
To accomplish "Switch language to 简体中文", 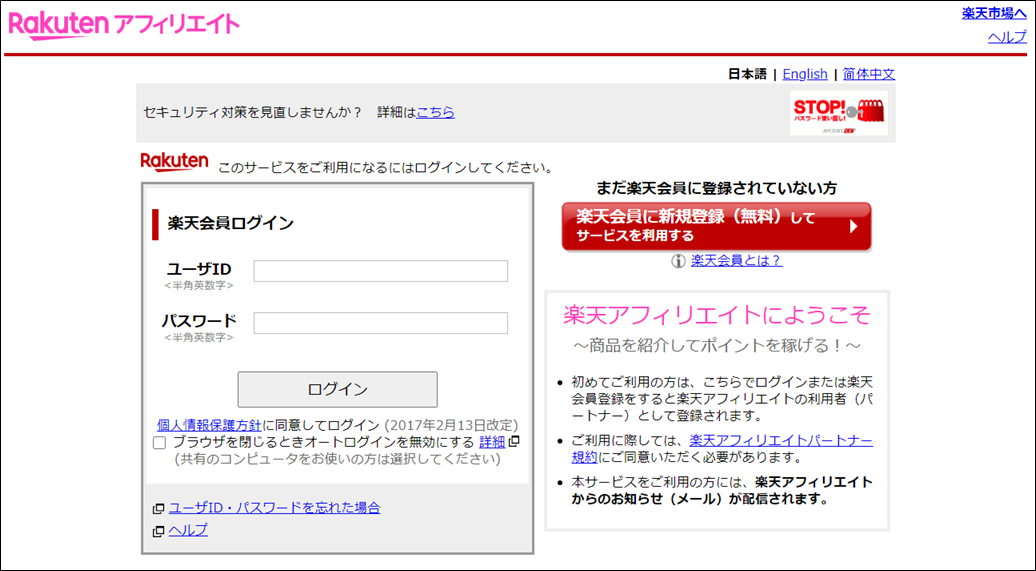I will click(869, 74).
